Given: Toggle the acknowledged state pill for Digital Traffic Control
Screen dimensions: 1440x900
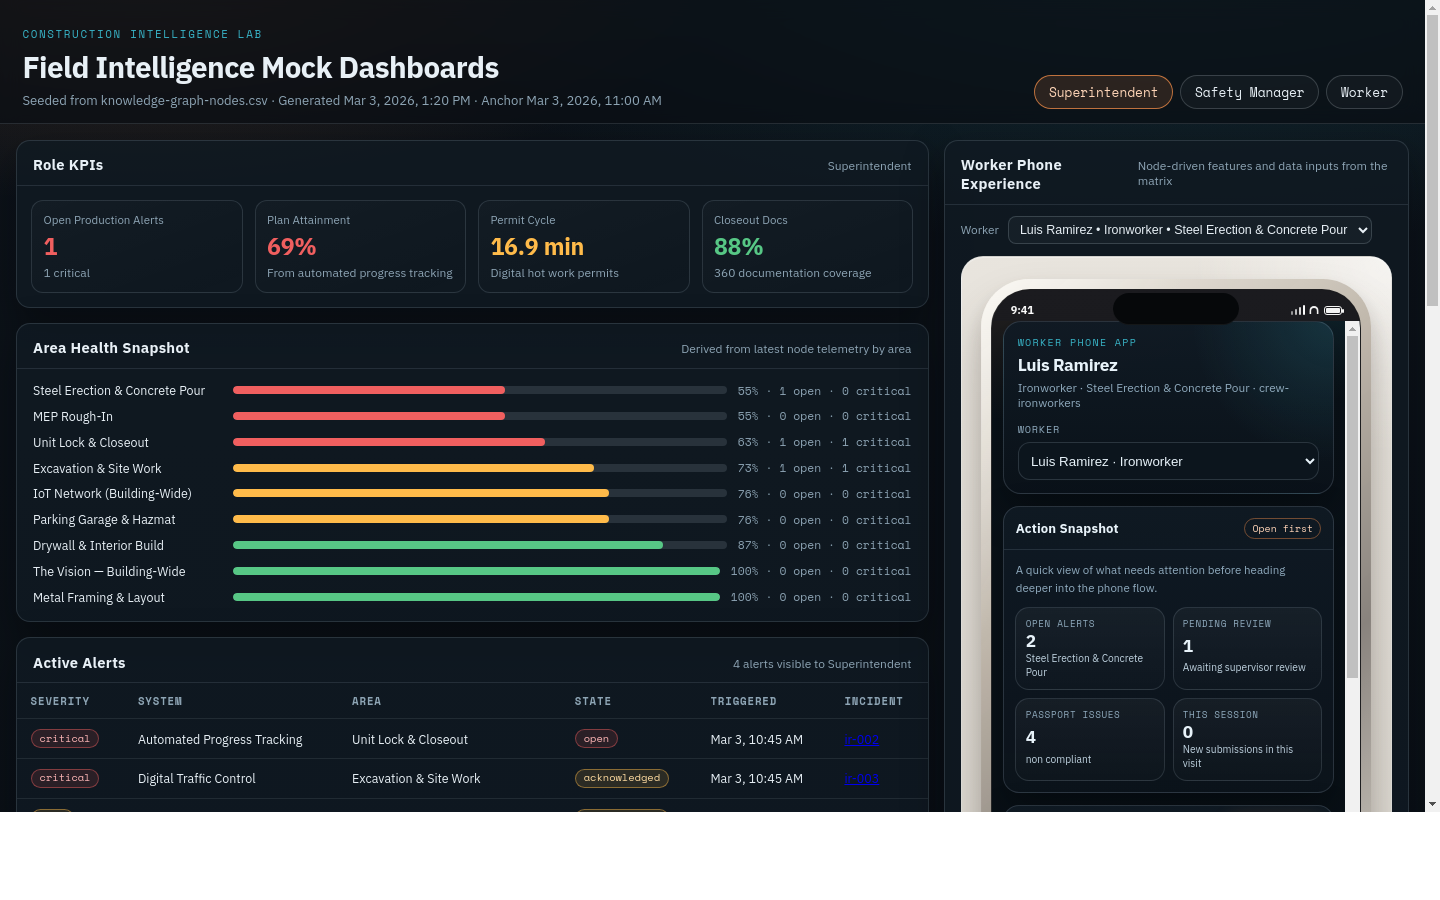Looking at the screenshot, I should [621, 778].
